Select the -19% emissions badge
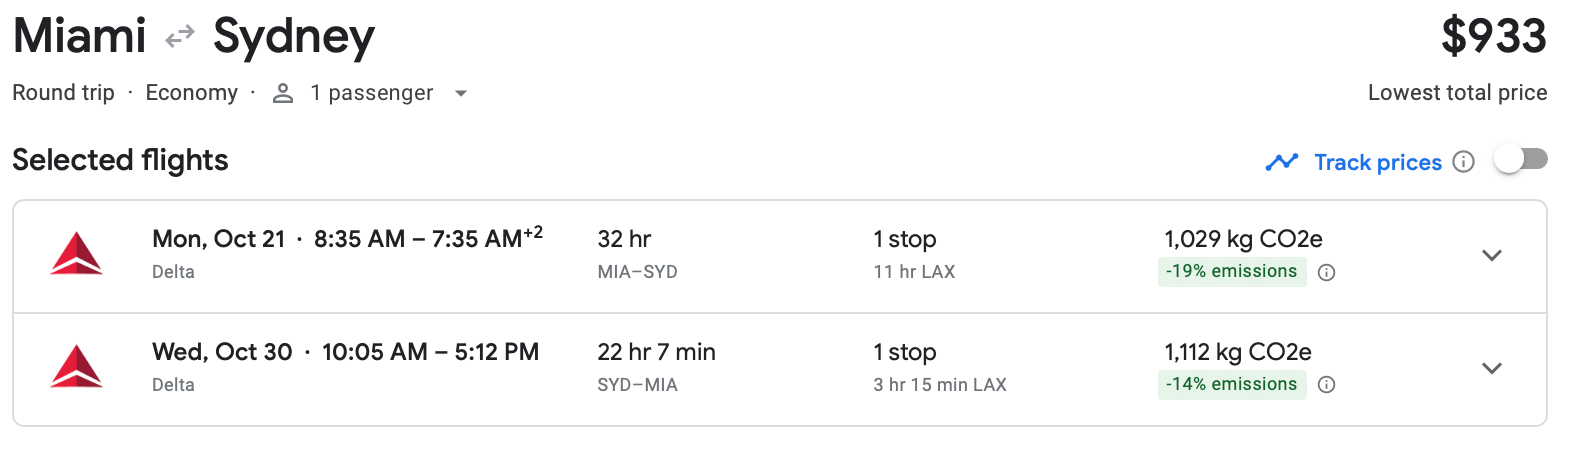This screenshot has height=462, width=1592. point(1231,272)
